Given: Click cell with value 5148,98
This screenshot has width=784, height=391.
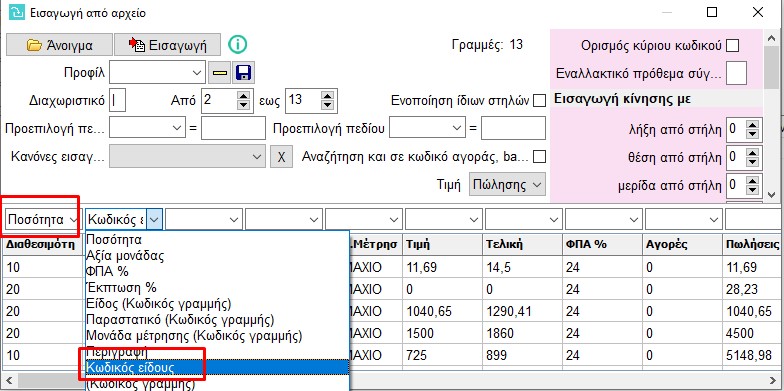Looking at the screenshot, I should click(x=752, y=356).
